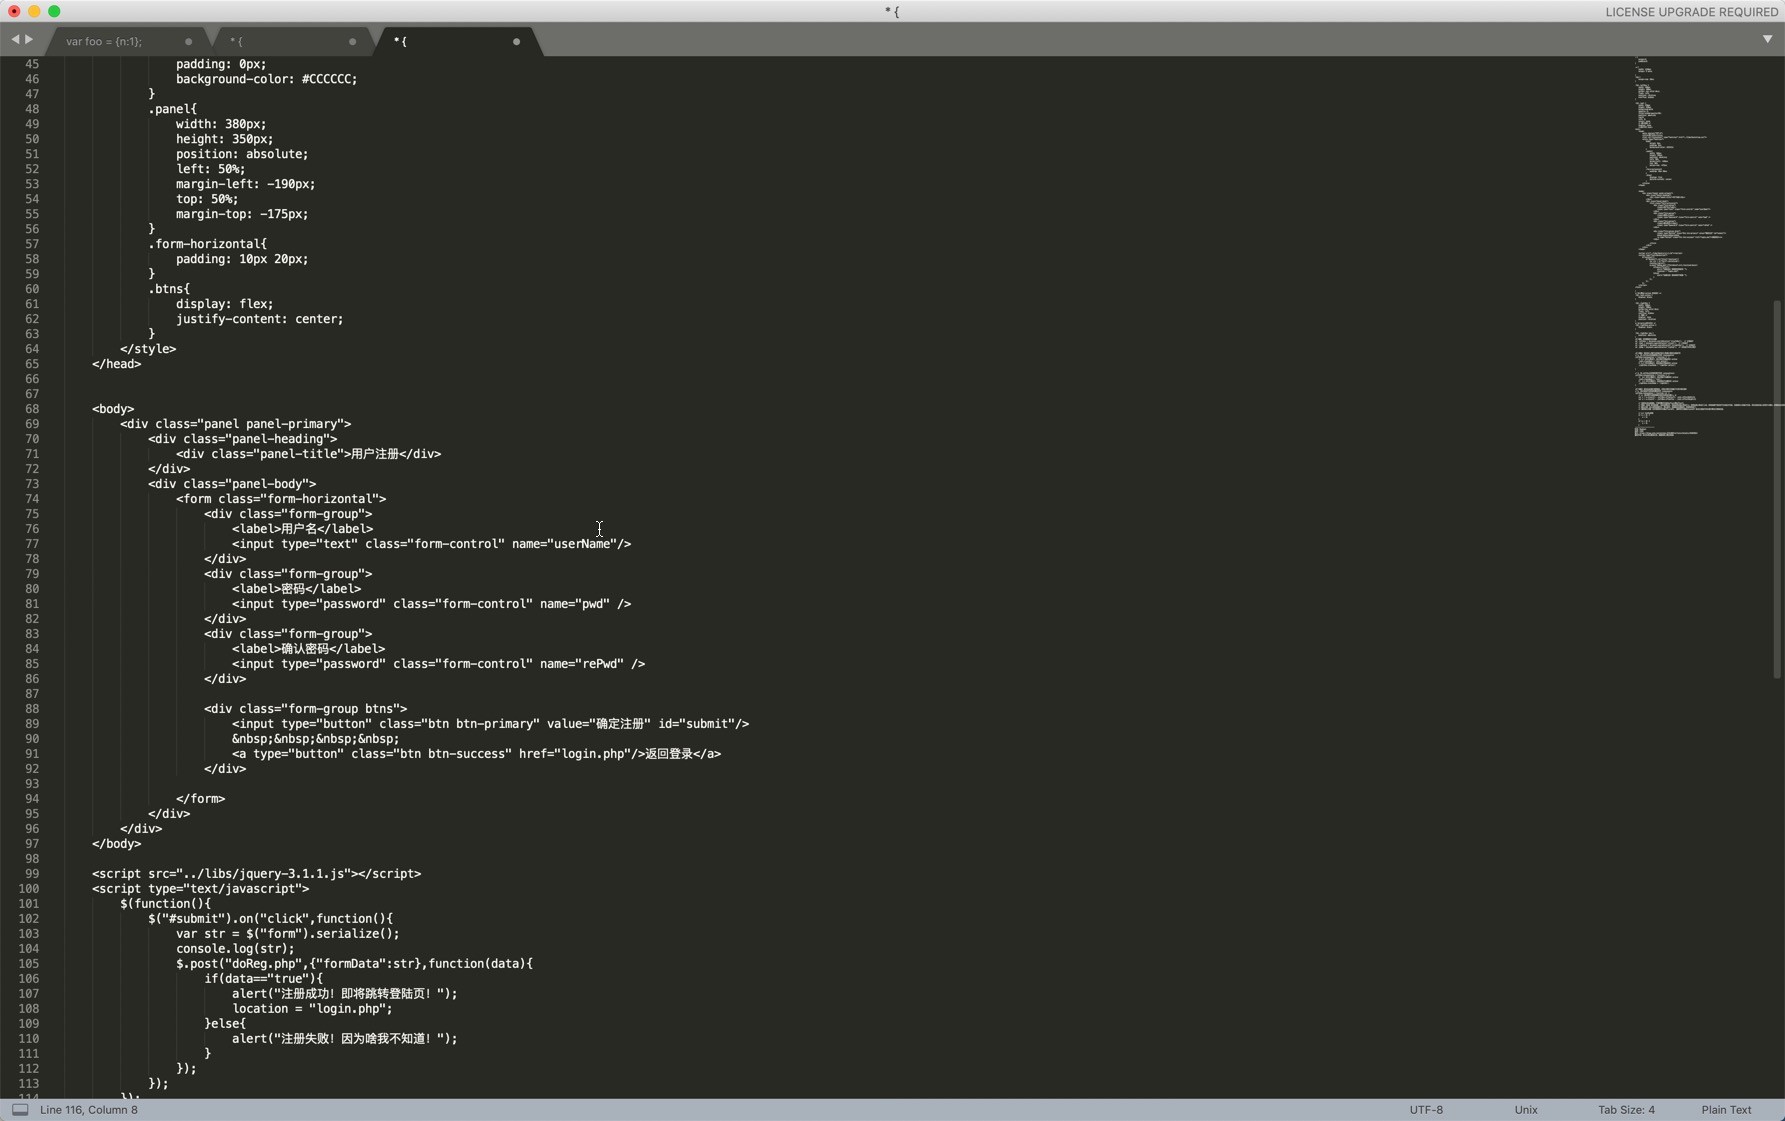Click the '<body>' opening tag
Viewport: 1785px width, 1121px height.
tap(113, 409)
